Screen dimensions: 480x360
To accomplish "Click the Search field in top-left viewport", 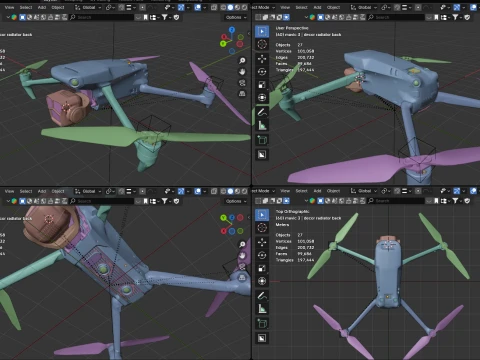I will coord(101,17).
